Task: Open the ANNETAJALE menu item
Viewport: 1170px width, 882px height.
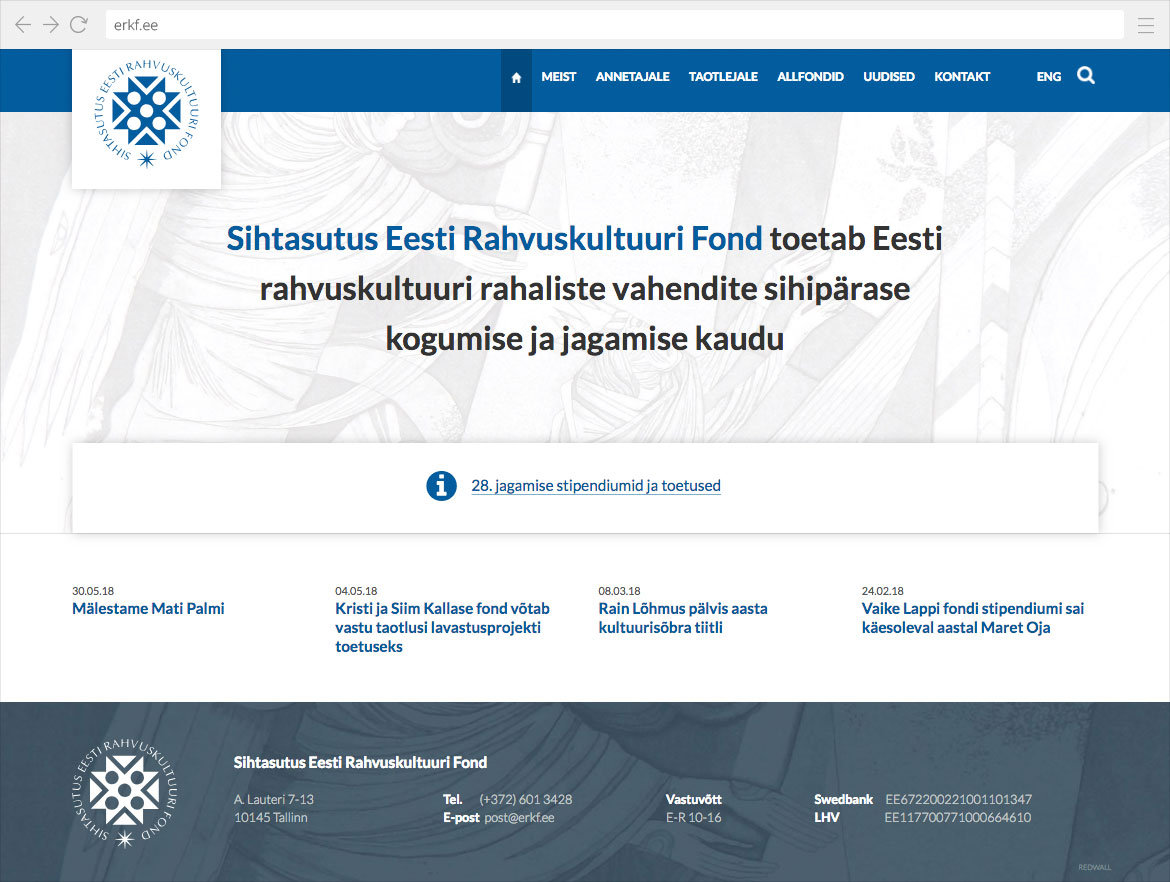Action: click(632, 76)
